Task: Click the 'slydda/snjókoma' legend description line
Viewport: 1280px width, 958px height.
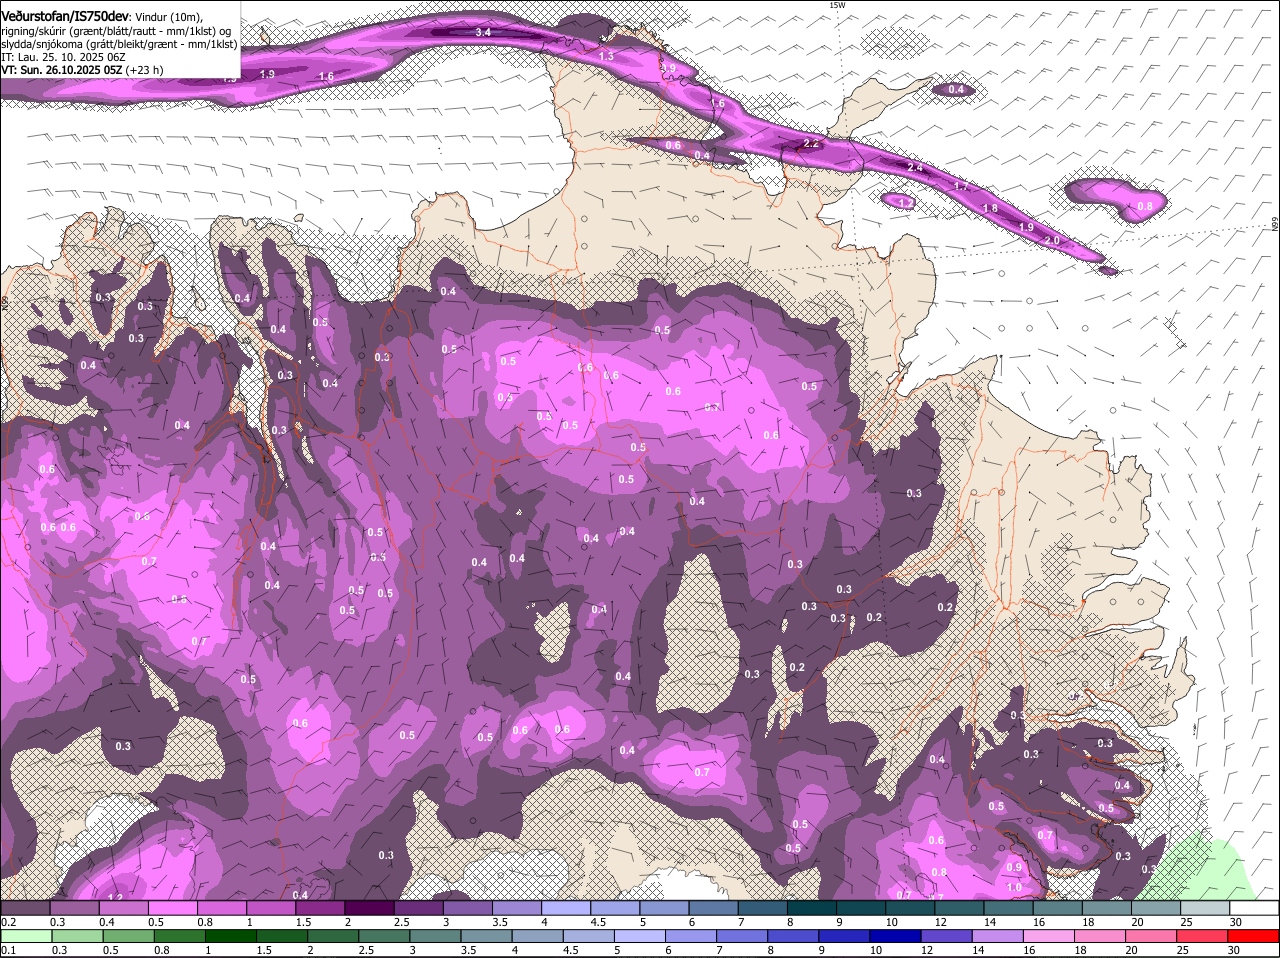Action: (x=120, y=44)
